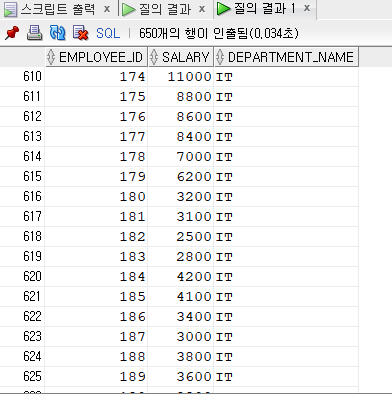Click green play icon on 질의 결과 tab
Viewport: 392px width, 394px height.
pyautogui.click(x=128, y=9)
